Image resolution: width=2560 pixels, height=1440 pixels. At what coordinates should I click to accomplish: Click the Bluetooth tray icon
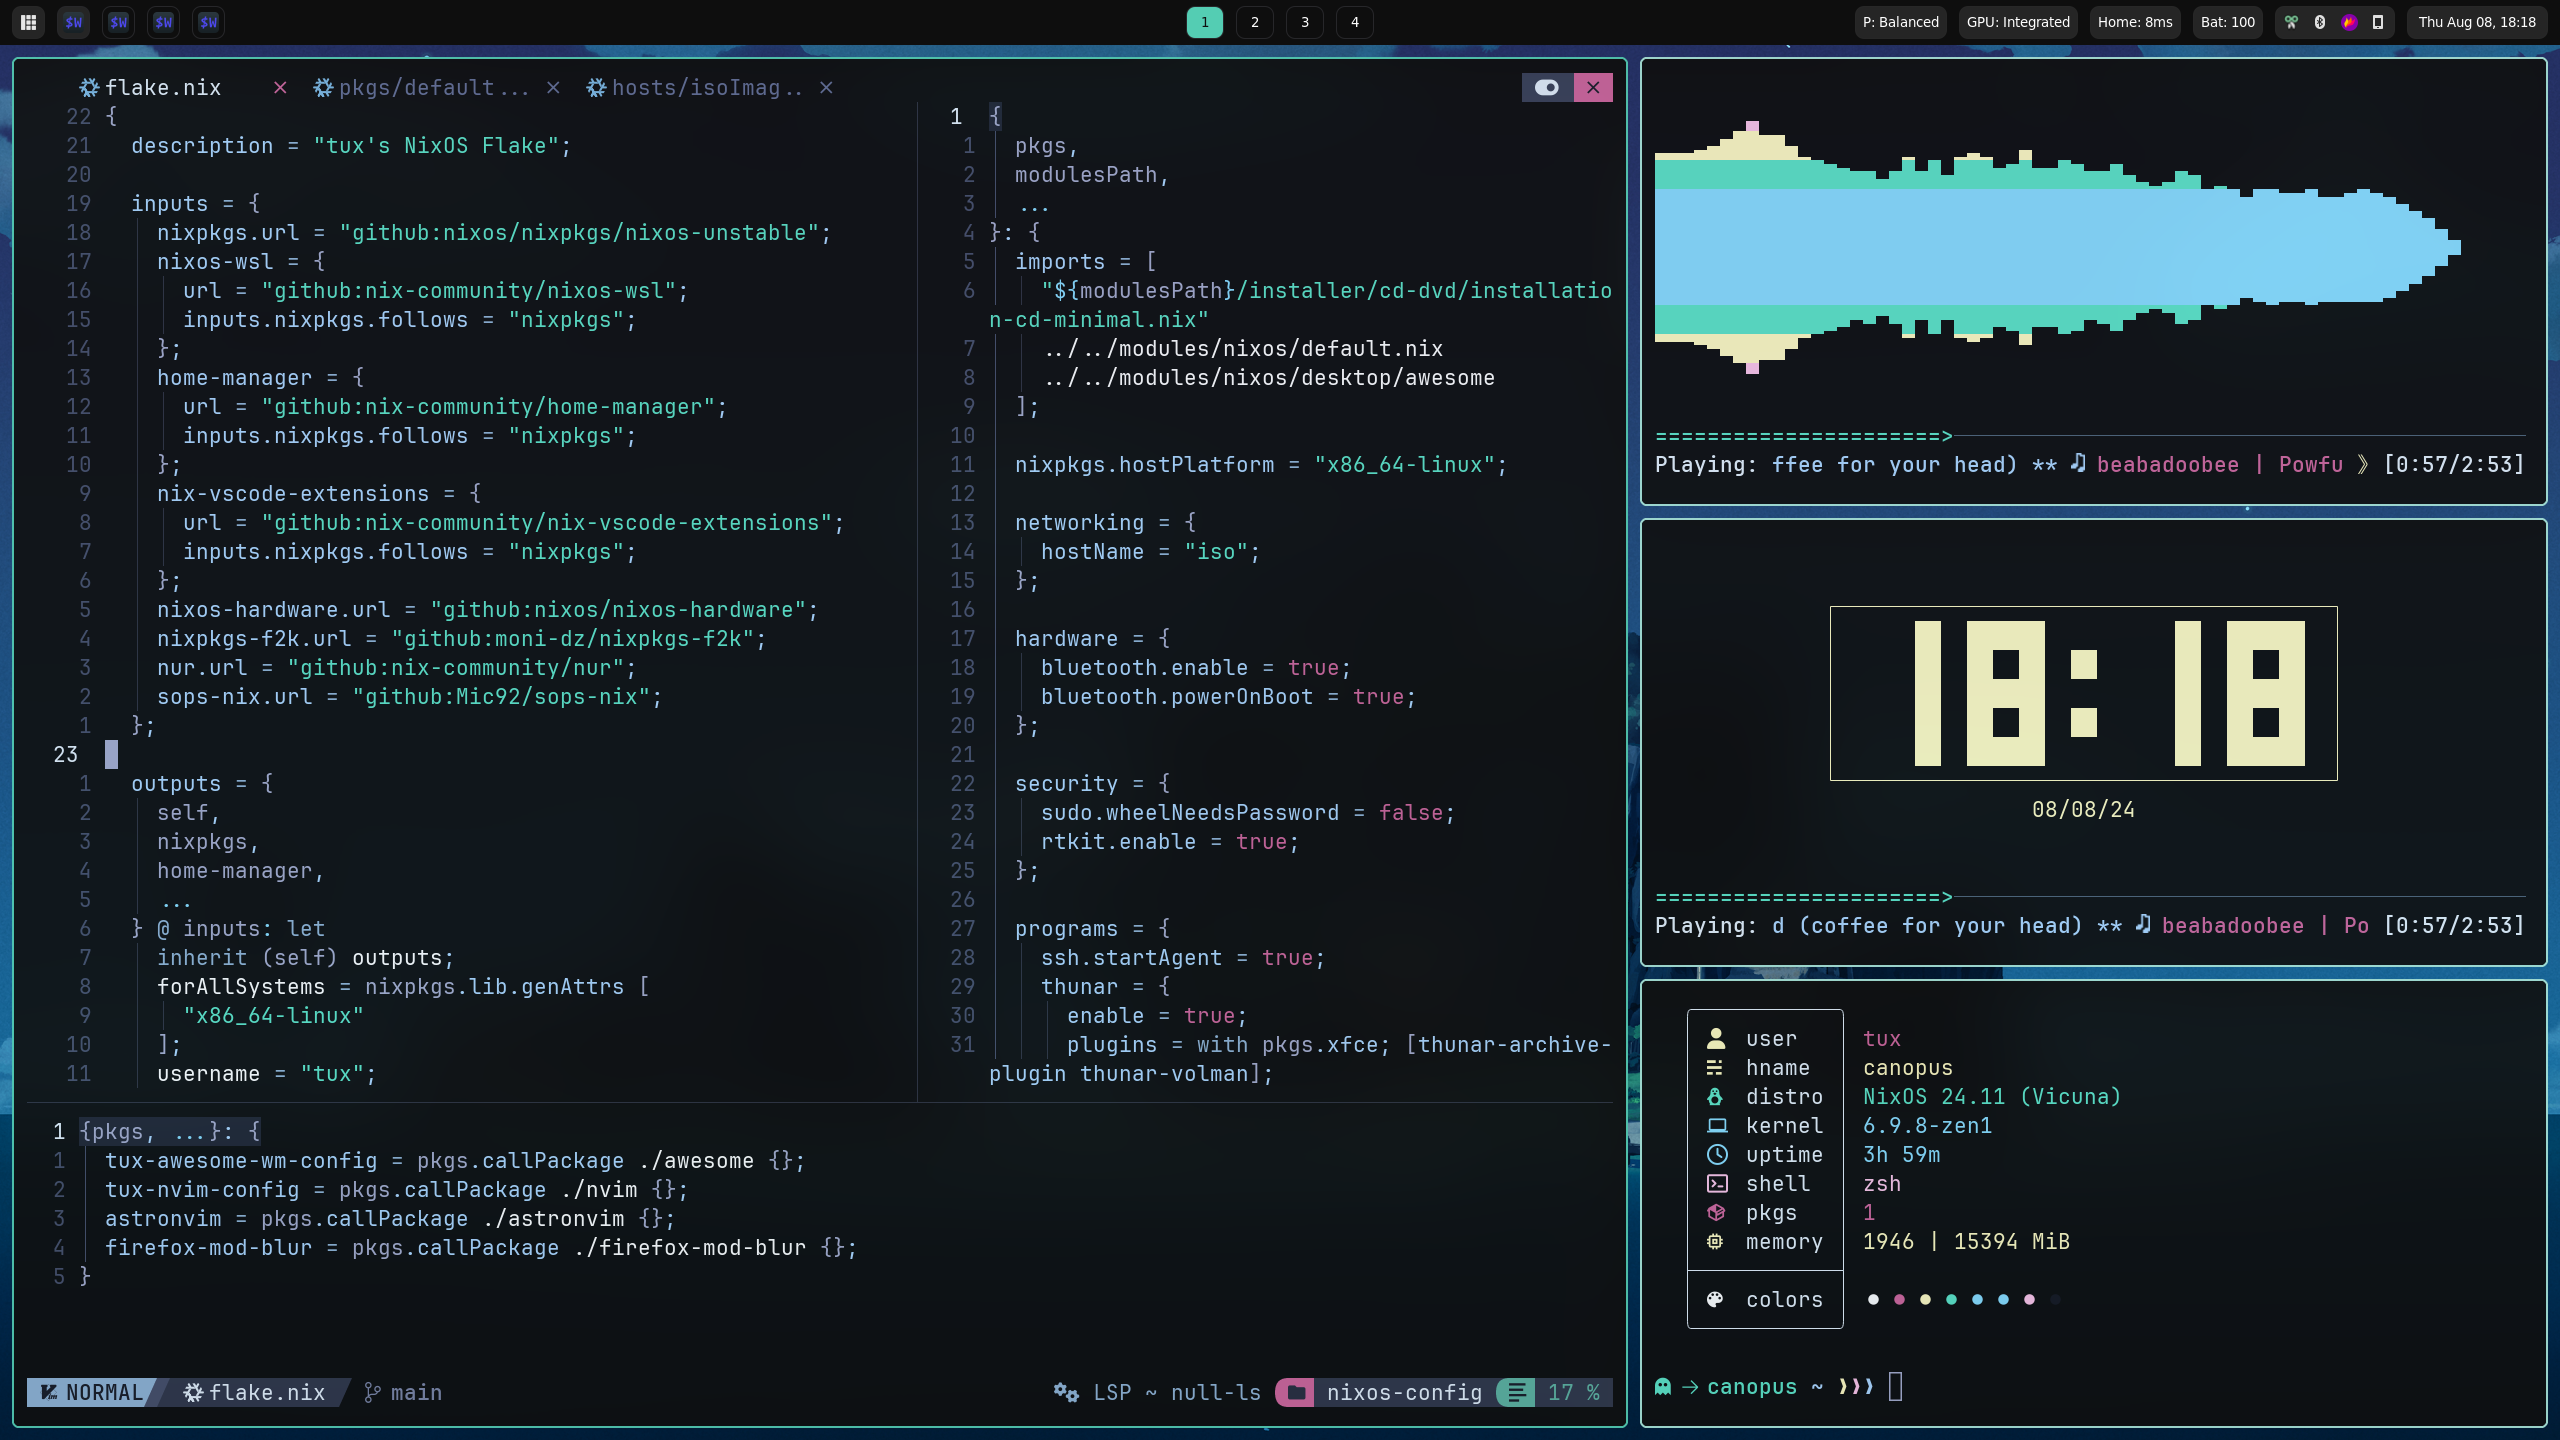2320,22
